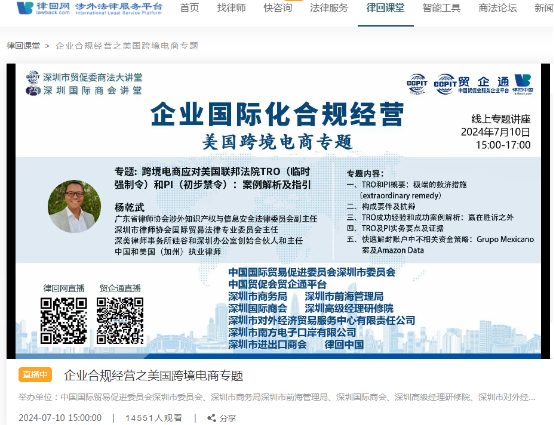Click the speaker 杨乾武 portrait photo
The height and width of the screenshot is (425, 554).
75,206
